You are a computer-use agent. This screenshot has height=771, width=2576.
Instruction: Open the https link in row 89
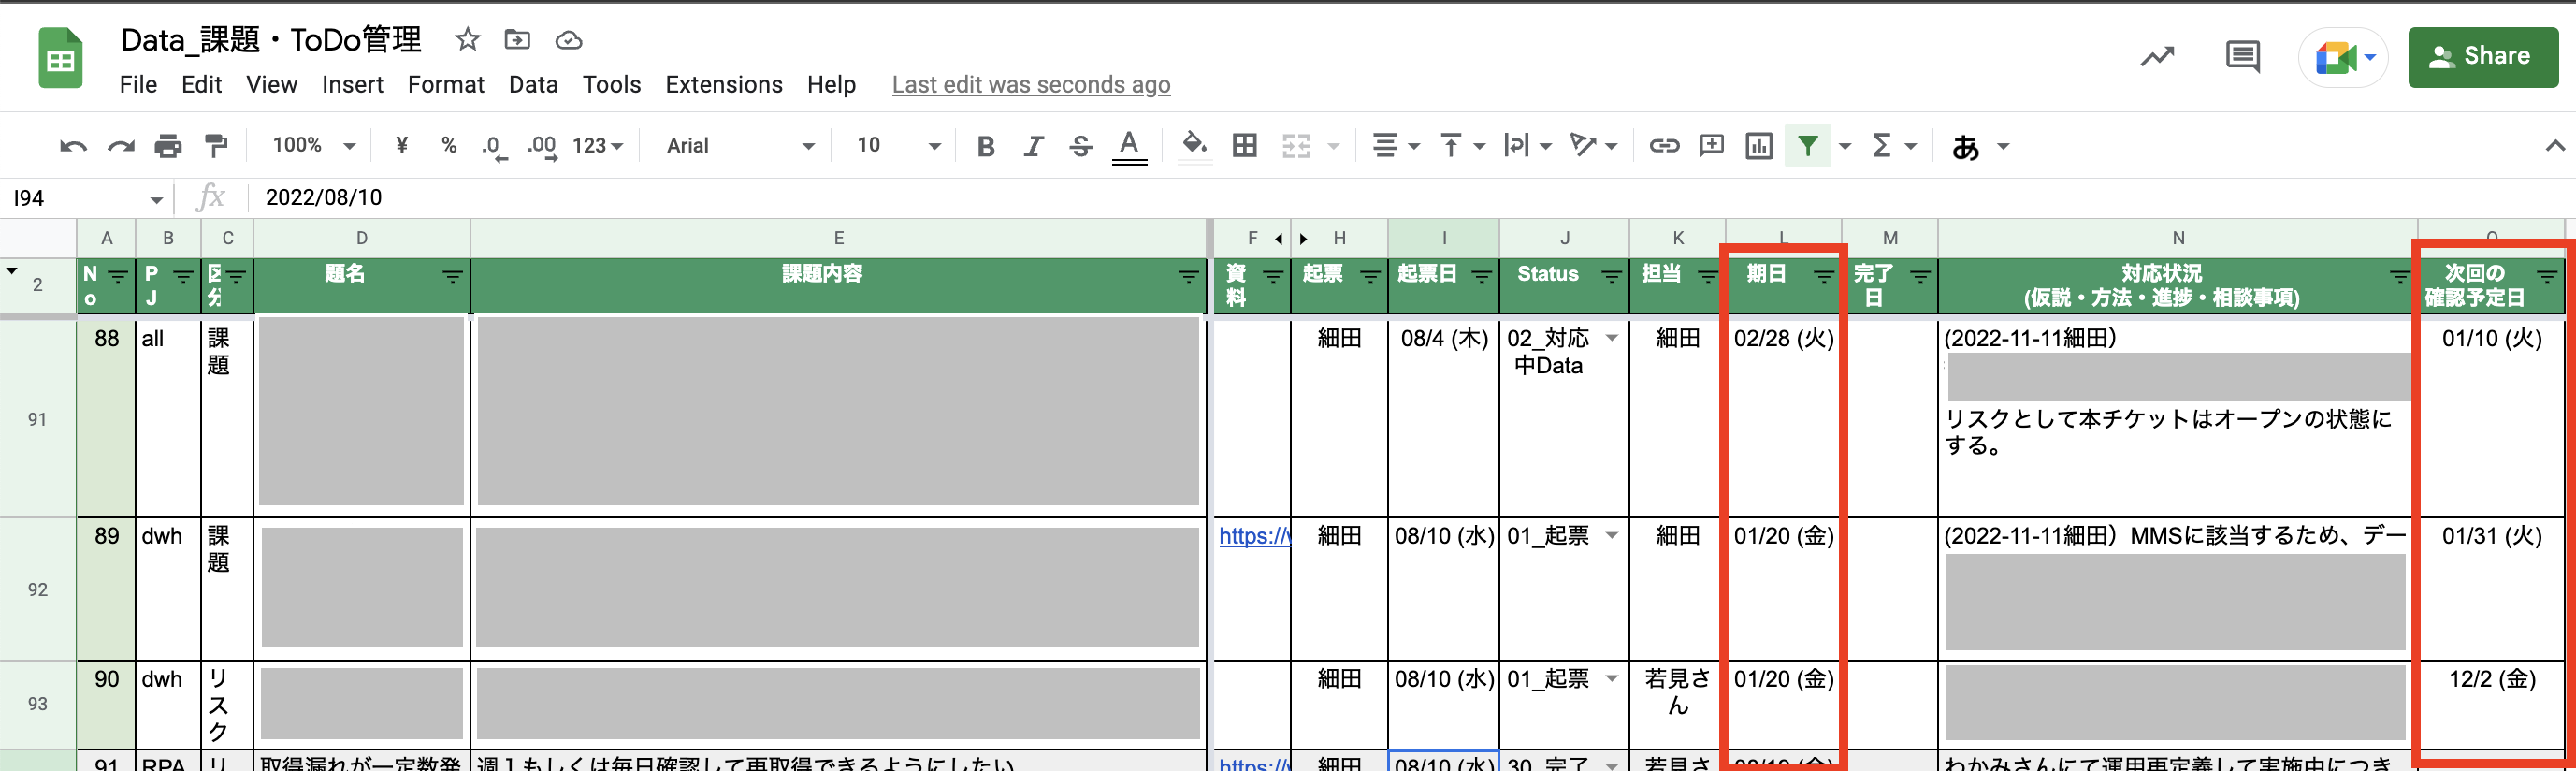pyautogui.click(x=1254, y=536)
